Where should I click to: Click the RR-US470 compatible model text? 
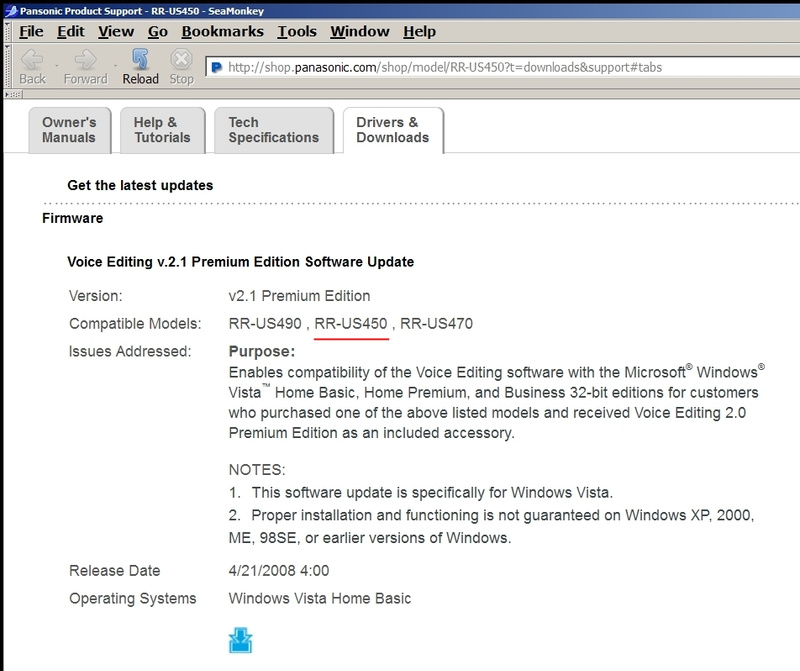pos(437,324)
